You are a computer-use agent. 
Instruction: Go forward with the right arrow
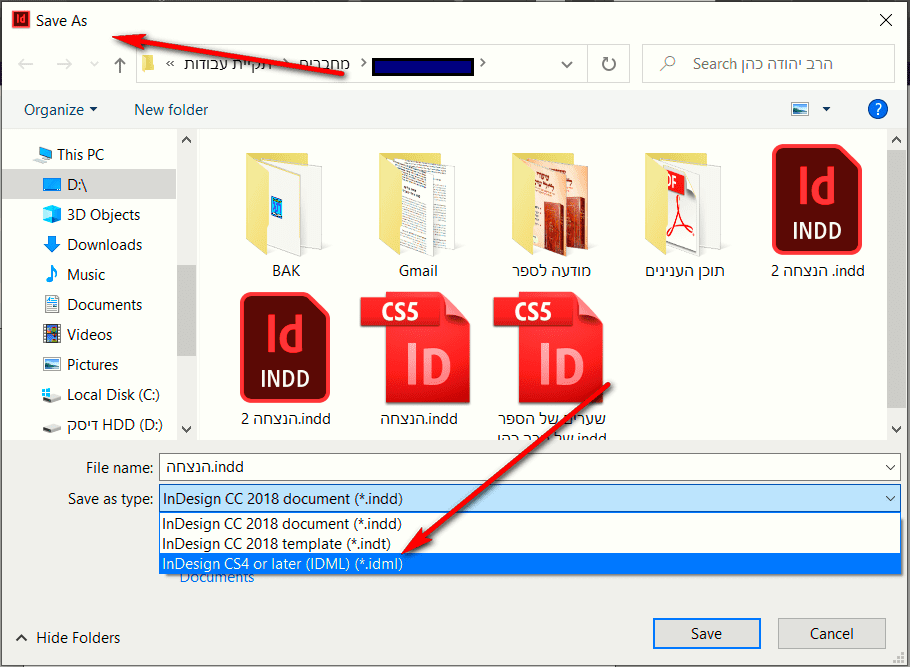pos(64,64)
